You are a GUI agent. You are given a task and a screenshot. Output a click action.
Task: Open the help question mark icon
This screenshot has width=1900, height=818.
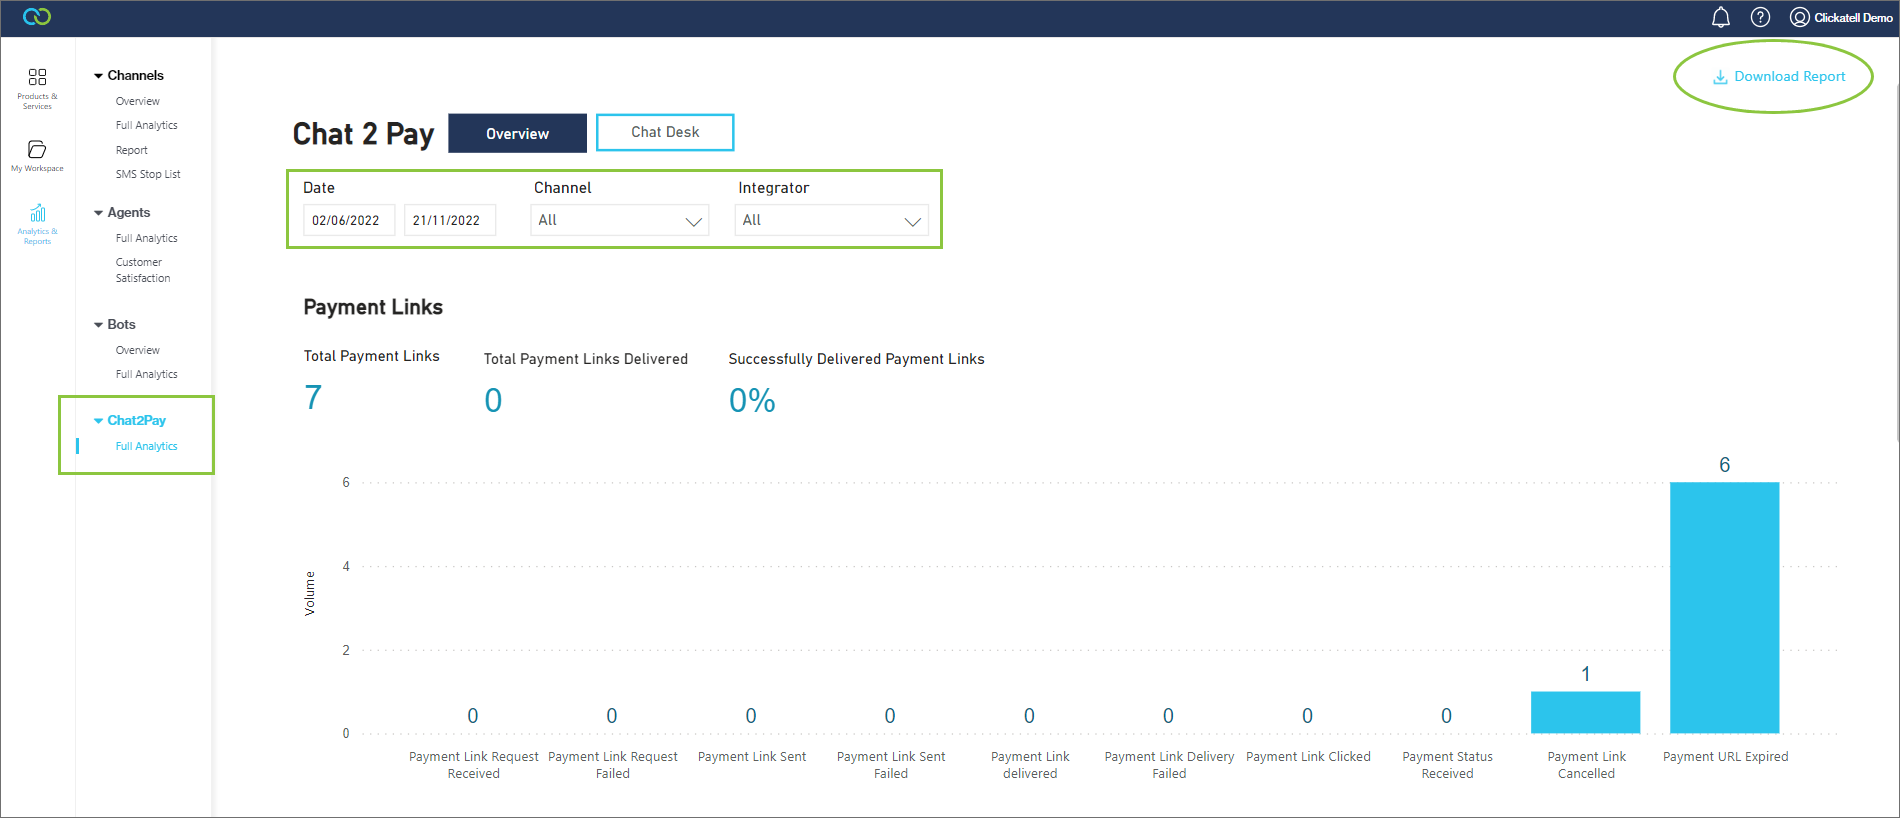[1760, 17]
